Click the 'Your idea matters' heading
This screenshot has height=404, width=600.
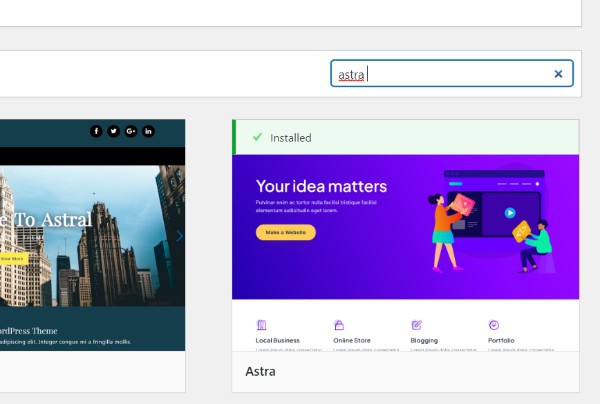321,186
